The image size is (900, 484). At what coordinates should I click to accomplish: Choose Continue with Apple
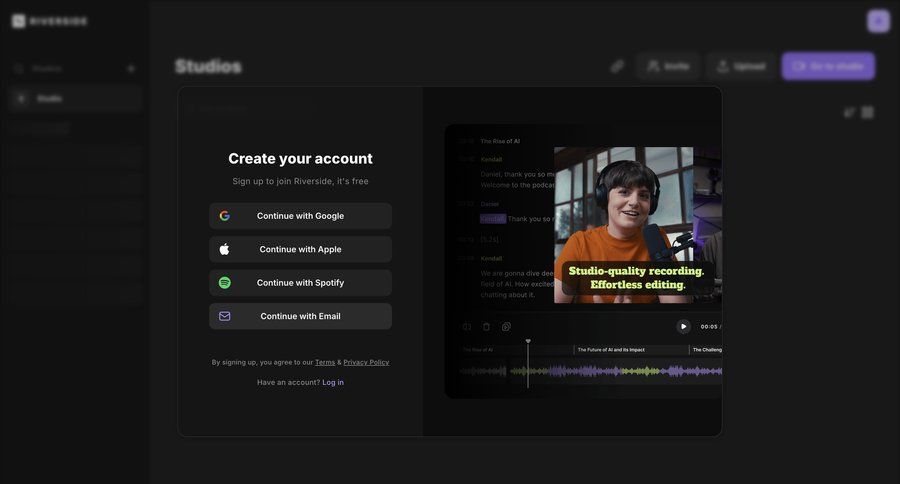[300, 249]
